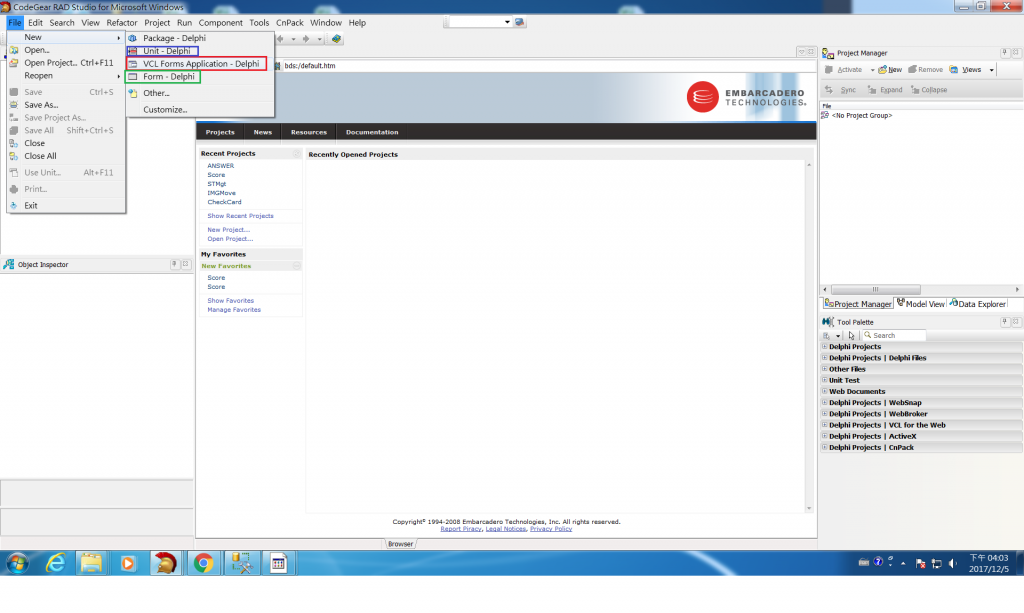Choose Customize... in the New submenu
Viewport: 1024px width, 613px height.
(x=200, y=110)
